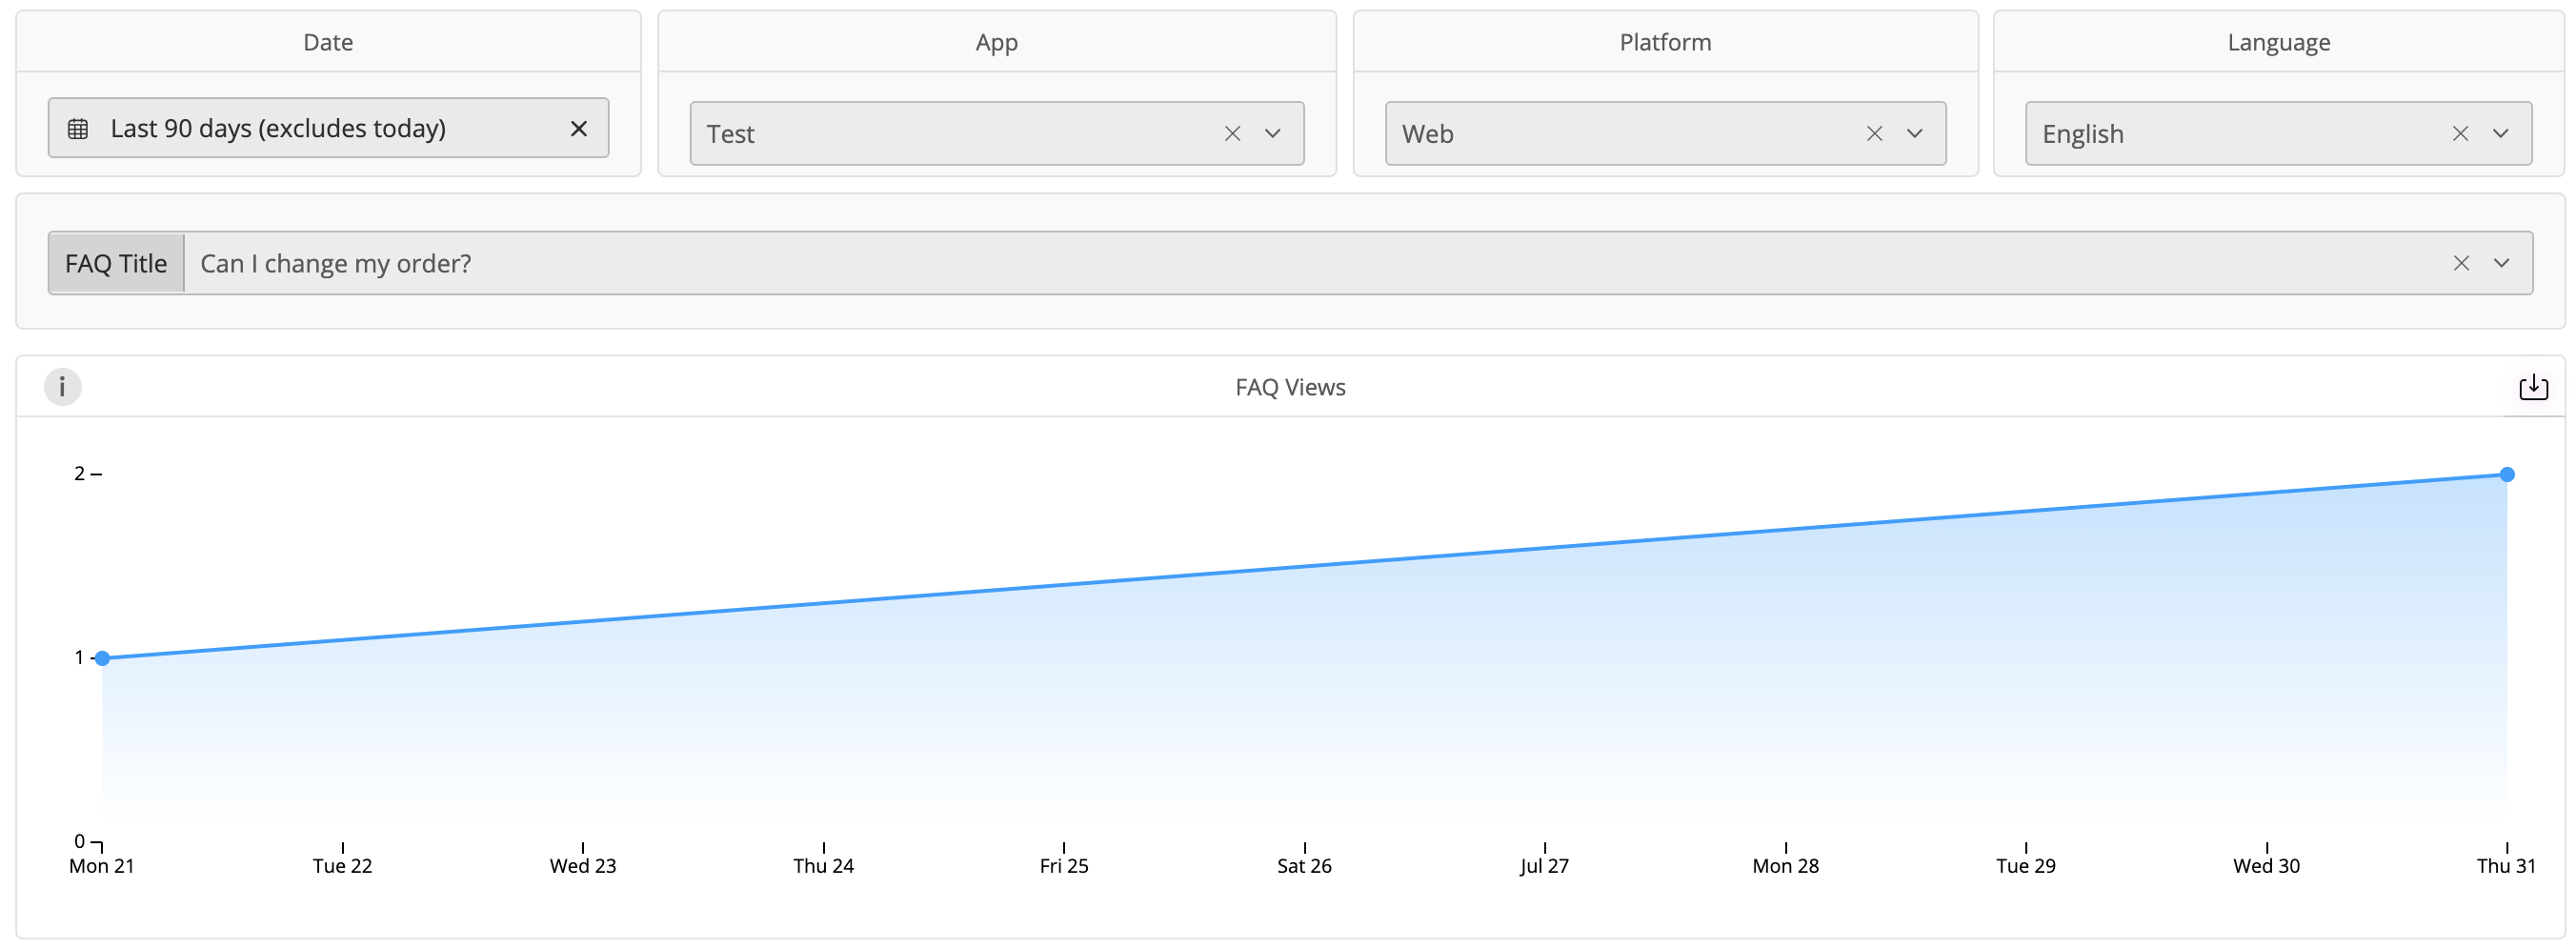
Task: Click the Tue 29 axis label
Action: click(x=2026, y=866)
